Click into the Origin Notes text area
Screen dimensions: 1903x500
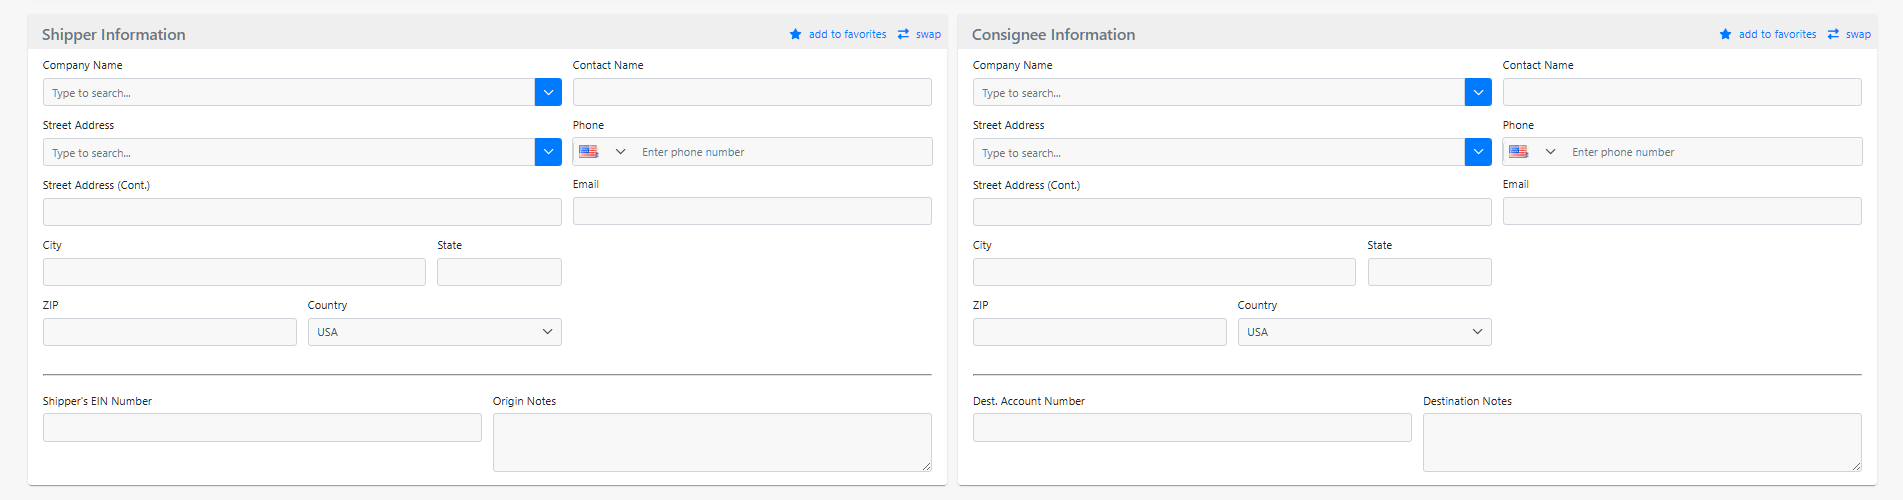tap(711, 442)
